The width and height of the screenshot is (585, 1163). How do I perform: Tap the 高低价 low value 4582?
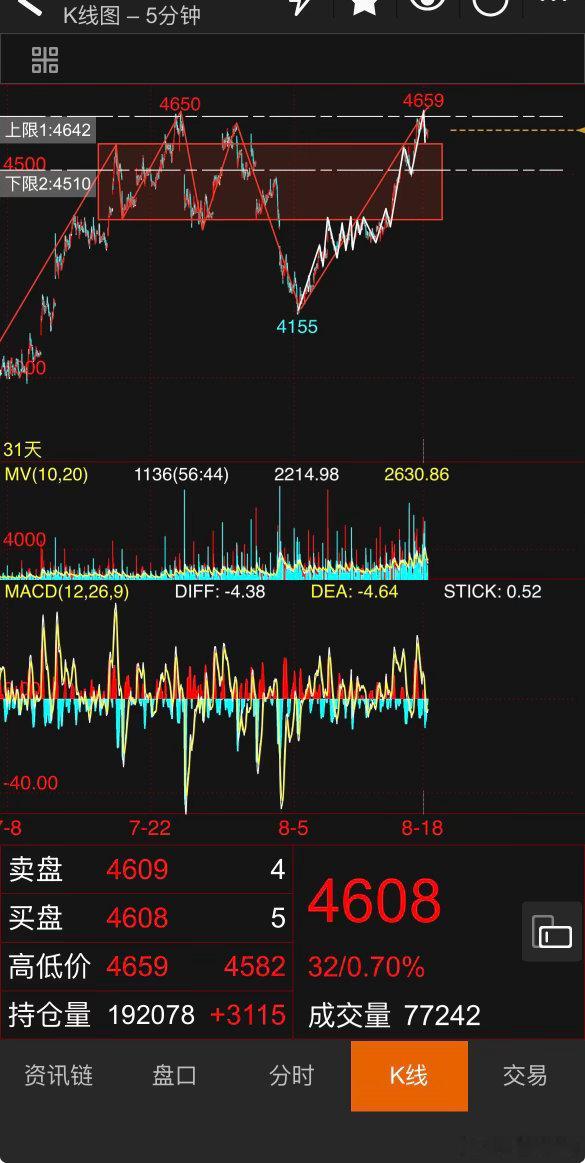click(254, 966)
